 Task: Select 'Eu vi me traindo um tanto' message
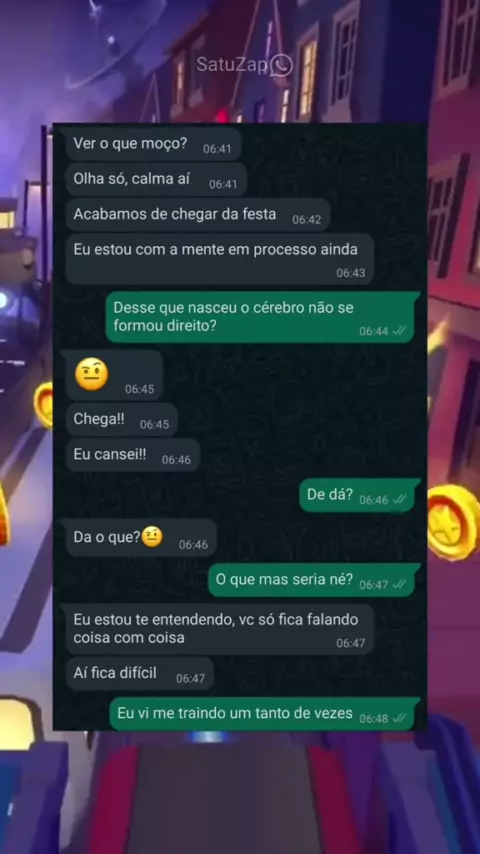(265, 713)
